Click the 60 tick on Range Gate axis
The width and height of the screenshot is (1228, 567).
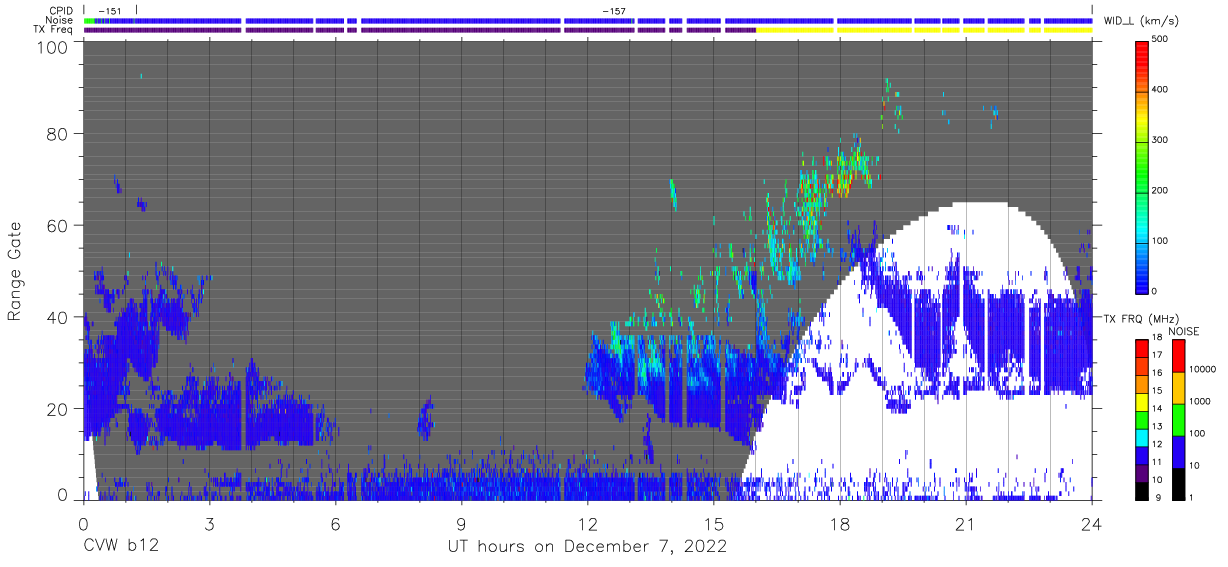click(58, 225)
